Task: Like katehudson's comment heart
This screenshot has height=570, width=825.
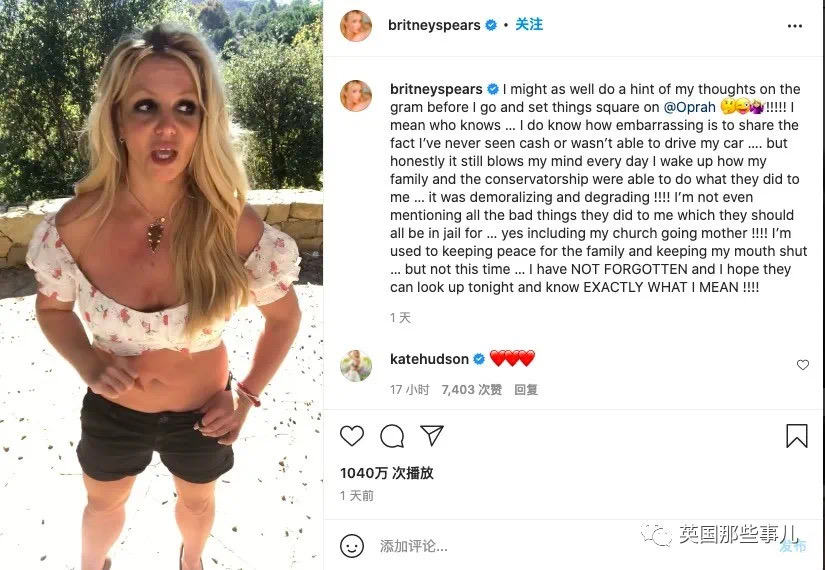Action: [802, 365]
